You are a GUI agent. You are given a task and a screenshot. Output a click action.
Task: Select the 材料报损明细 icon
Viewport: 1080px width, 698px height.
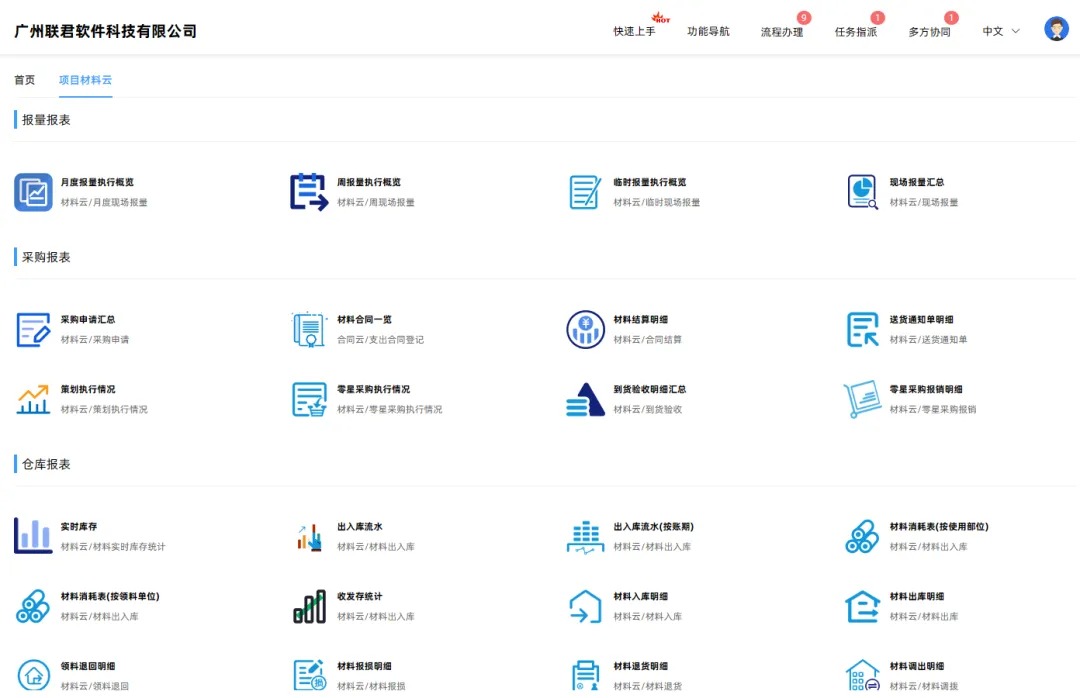click(309, 674)
